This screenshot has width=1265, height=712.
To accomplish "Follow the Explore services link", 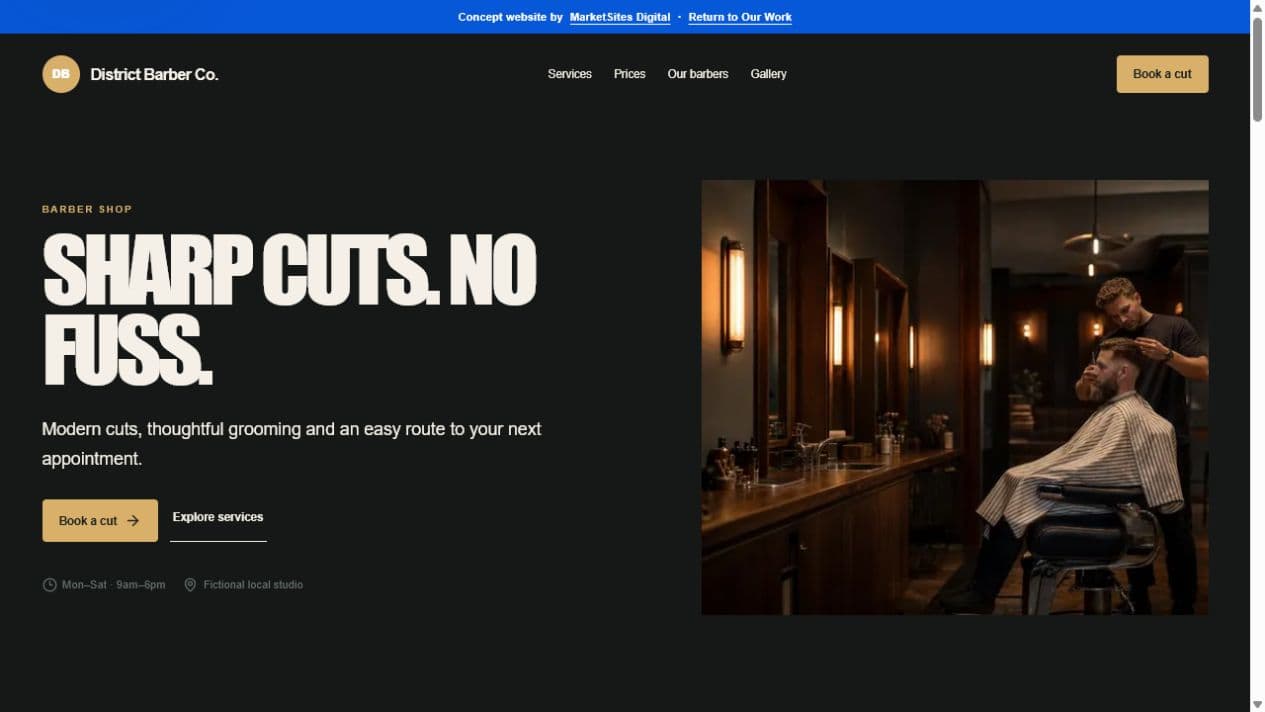I will tap(218, 518).
